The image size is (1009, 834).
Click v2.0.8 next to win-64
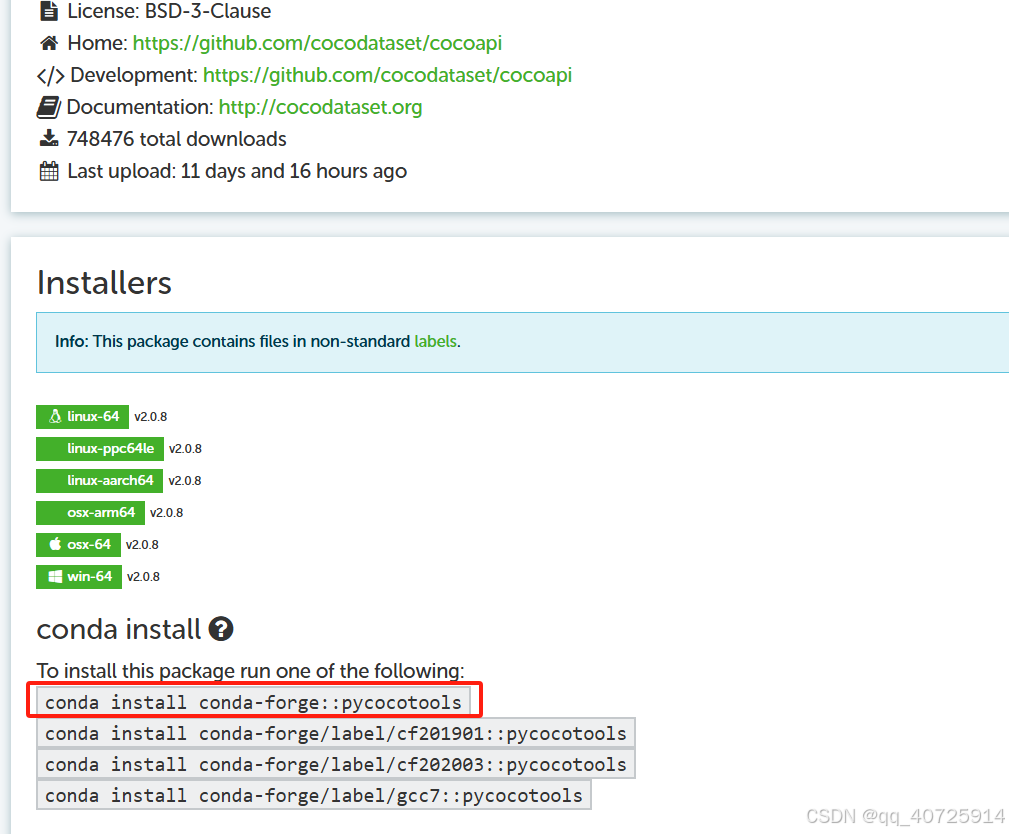tap(143, 577)
